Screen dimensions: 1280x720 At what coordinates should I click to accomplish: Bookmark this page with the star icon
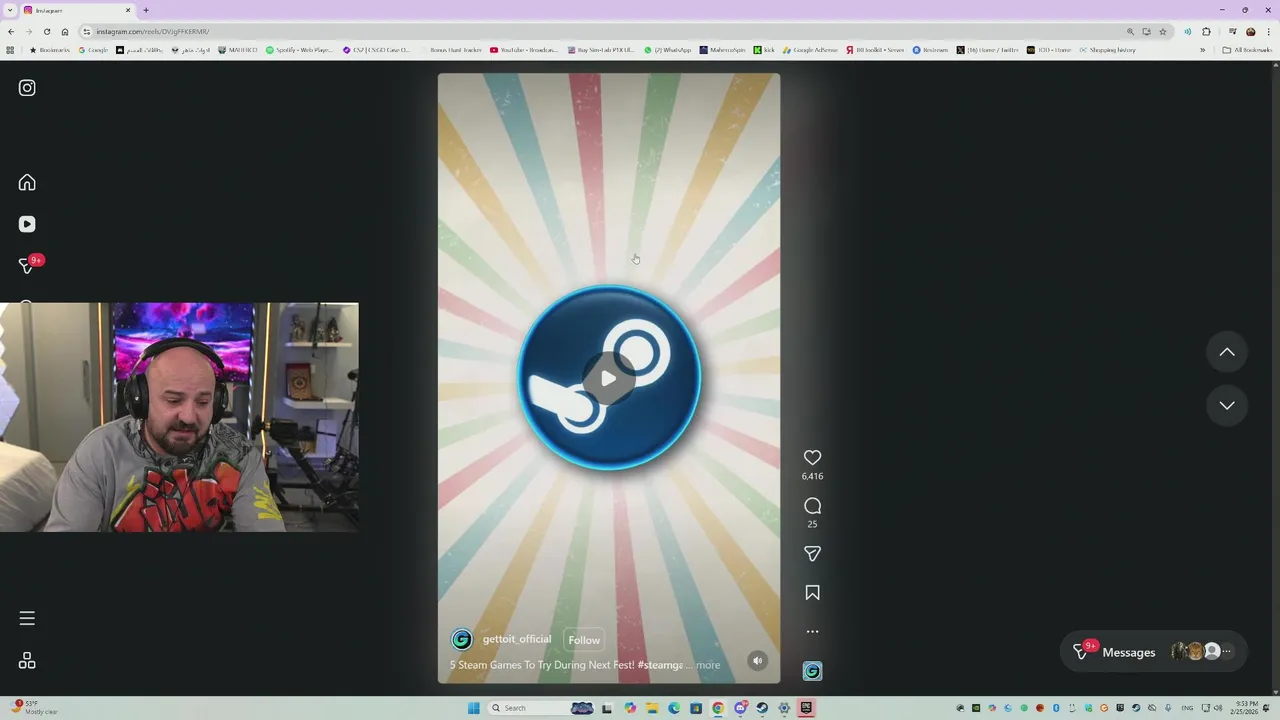coord(1163,31)
